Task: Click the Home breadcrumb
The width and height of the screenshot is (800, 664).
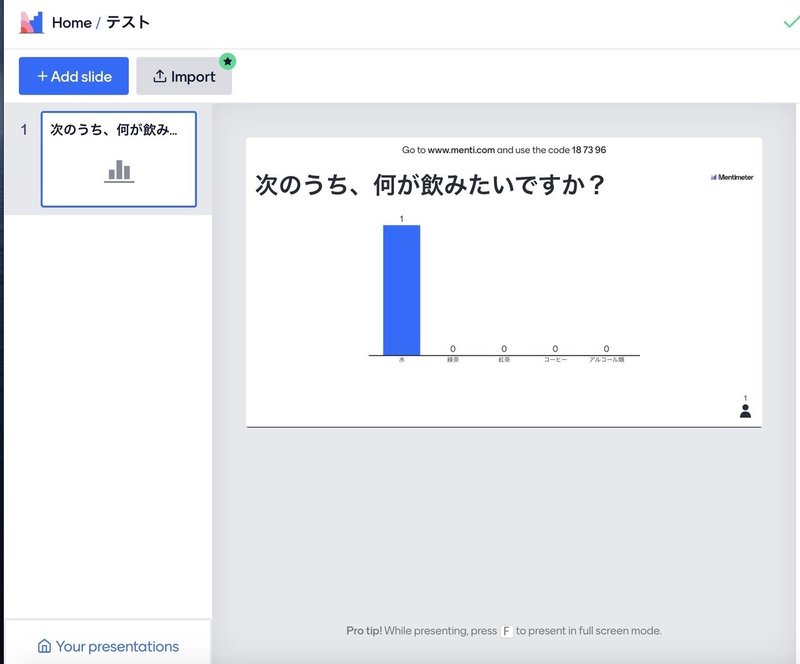Action: coord(72,22)
